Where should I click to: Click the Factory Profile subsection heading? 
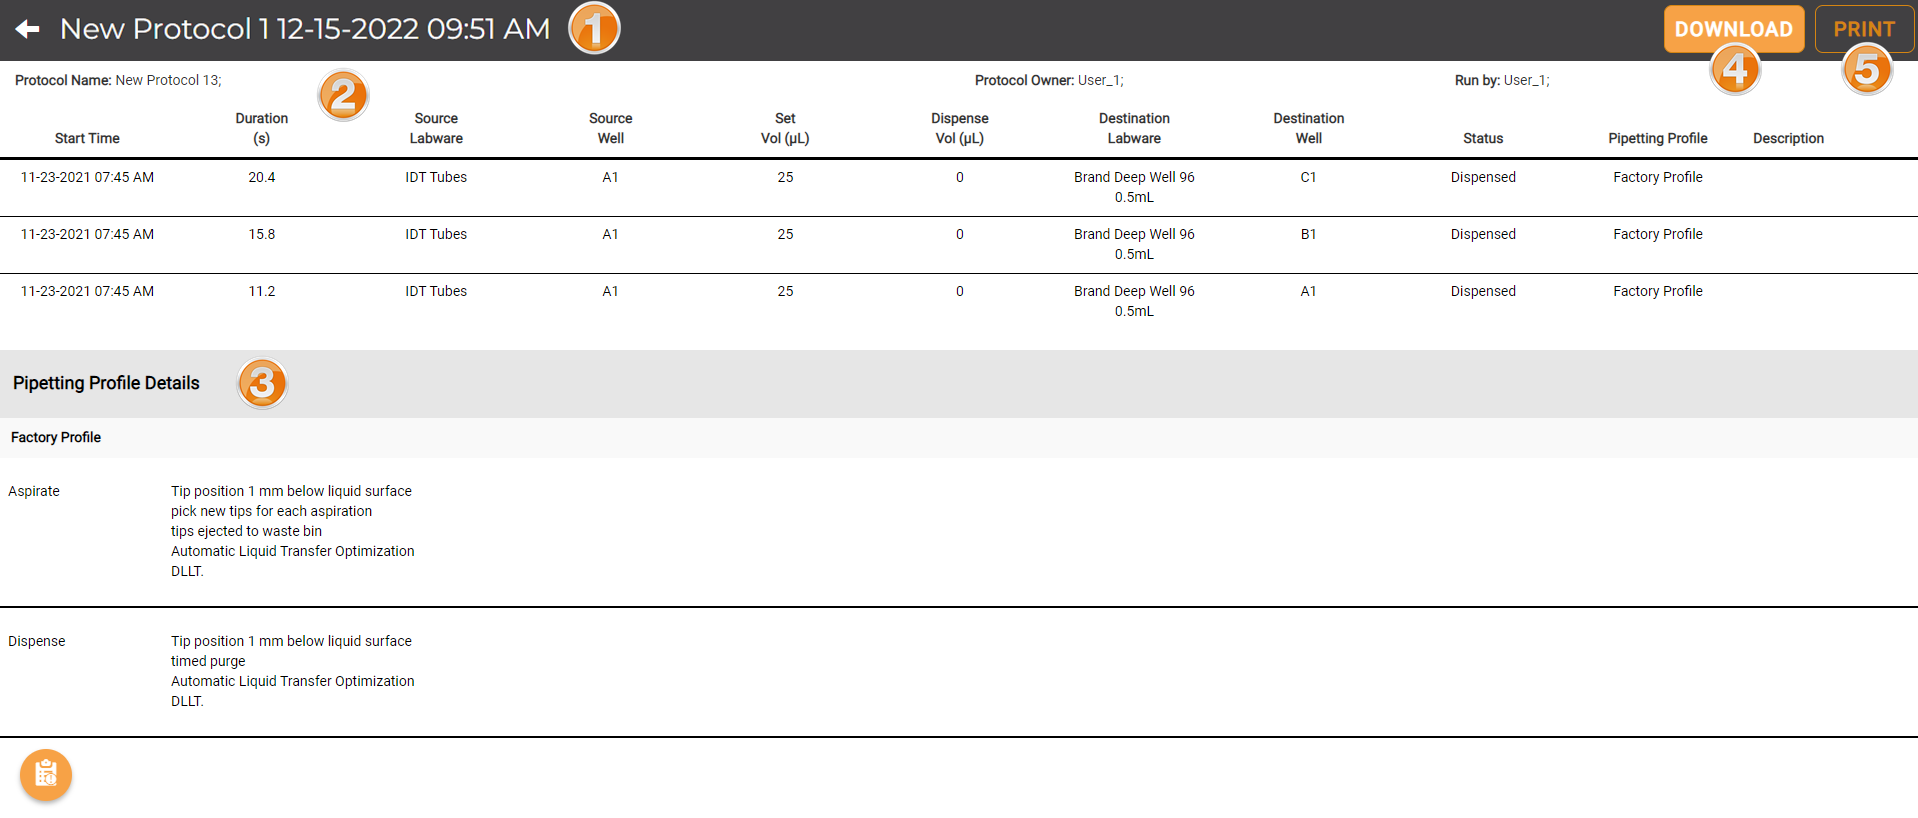56,438
